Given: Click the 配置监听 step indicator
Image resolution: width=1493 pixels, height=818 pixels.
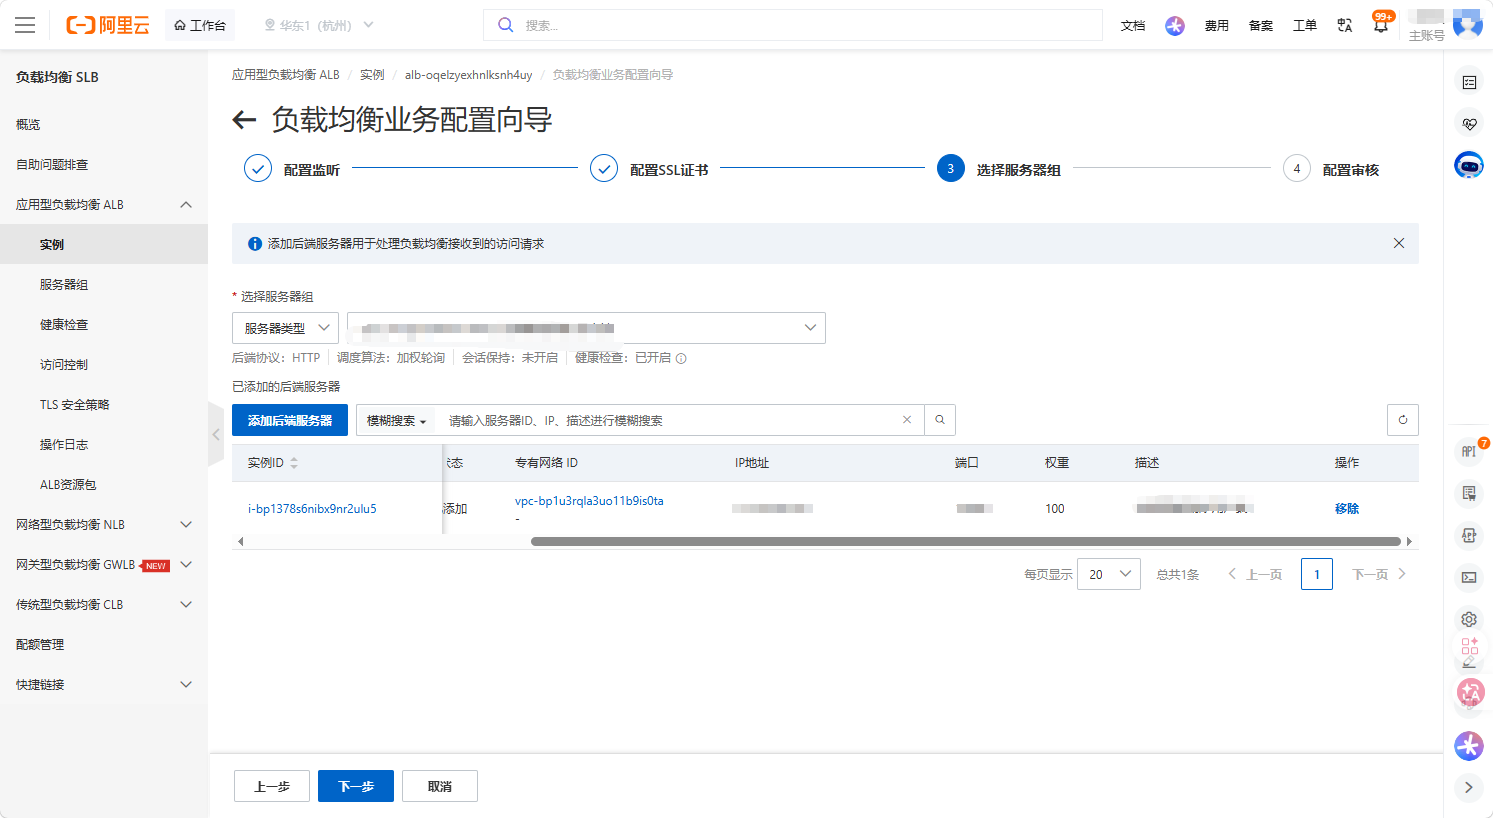Looking at the screenshot, I should coord(292,169).
